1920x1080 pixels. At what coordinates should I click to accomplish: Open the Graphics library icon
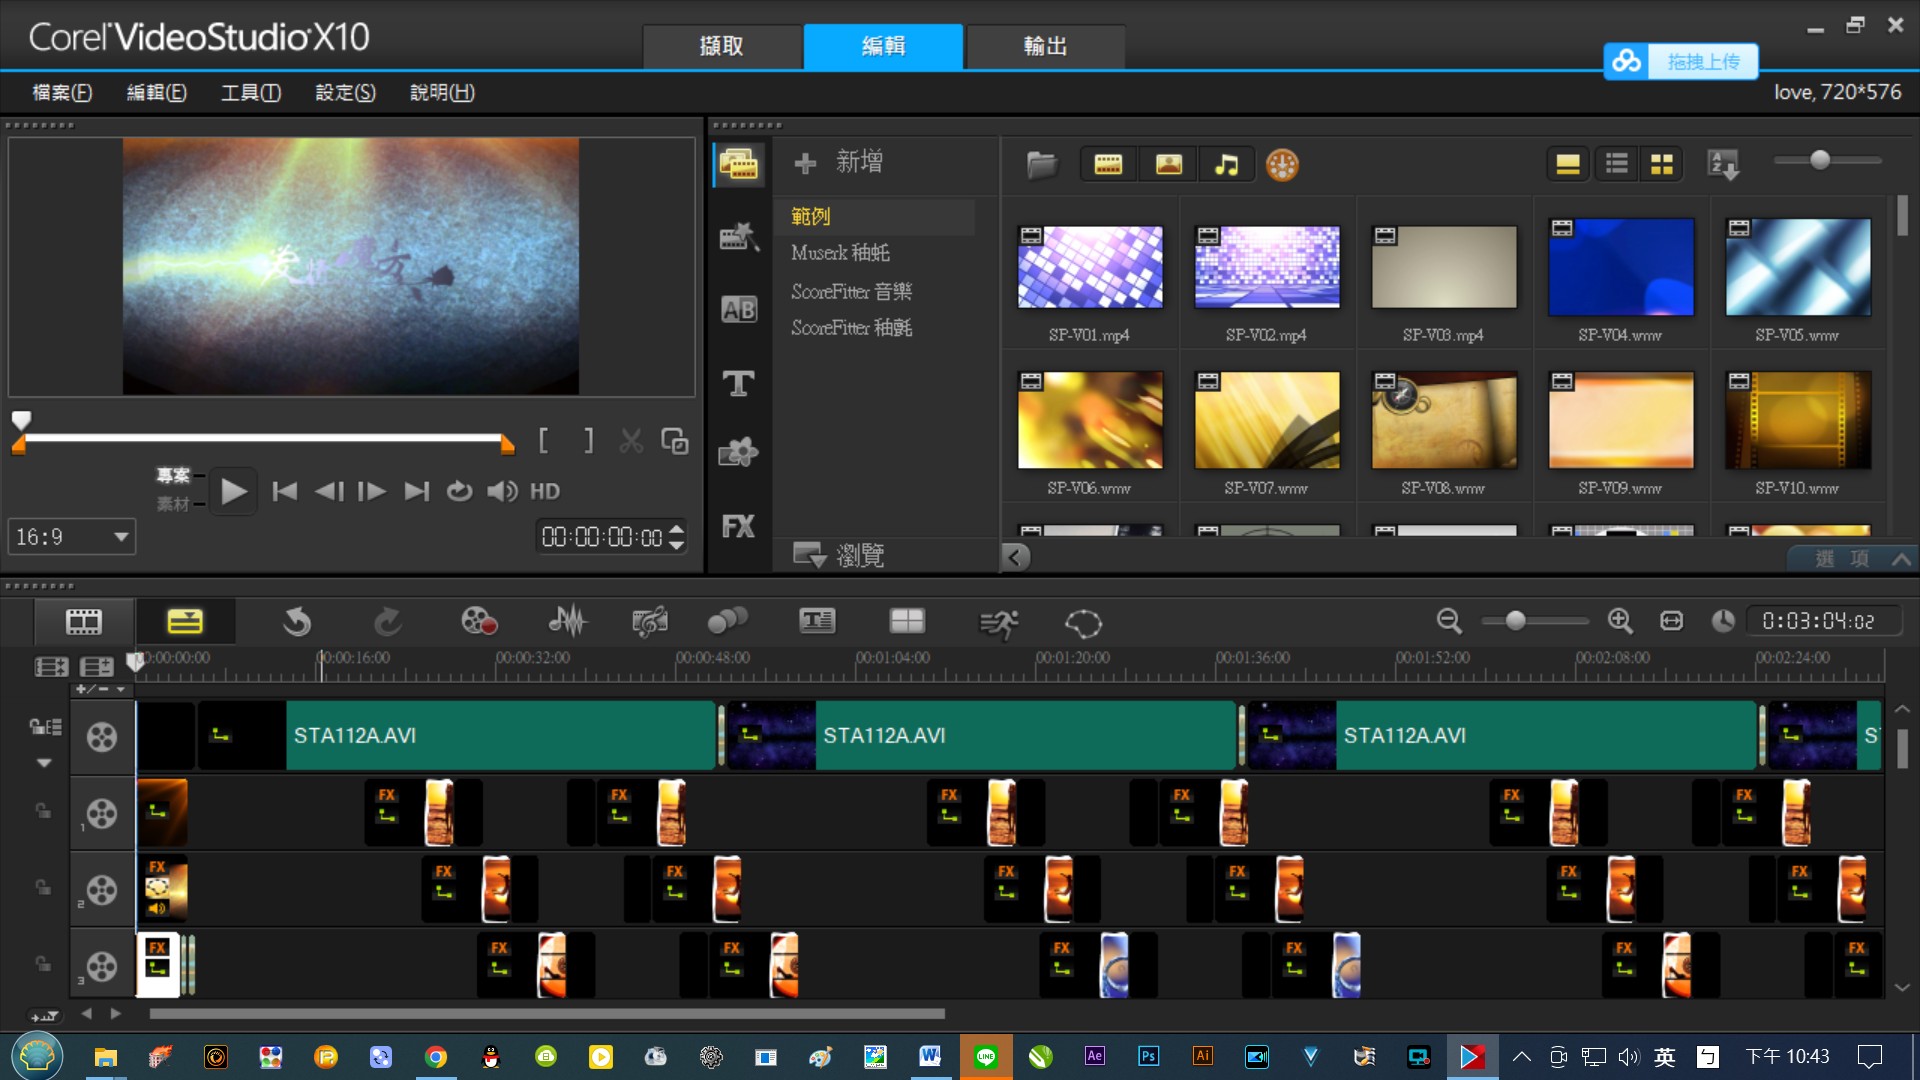tap(739, 453)
